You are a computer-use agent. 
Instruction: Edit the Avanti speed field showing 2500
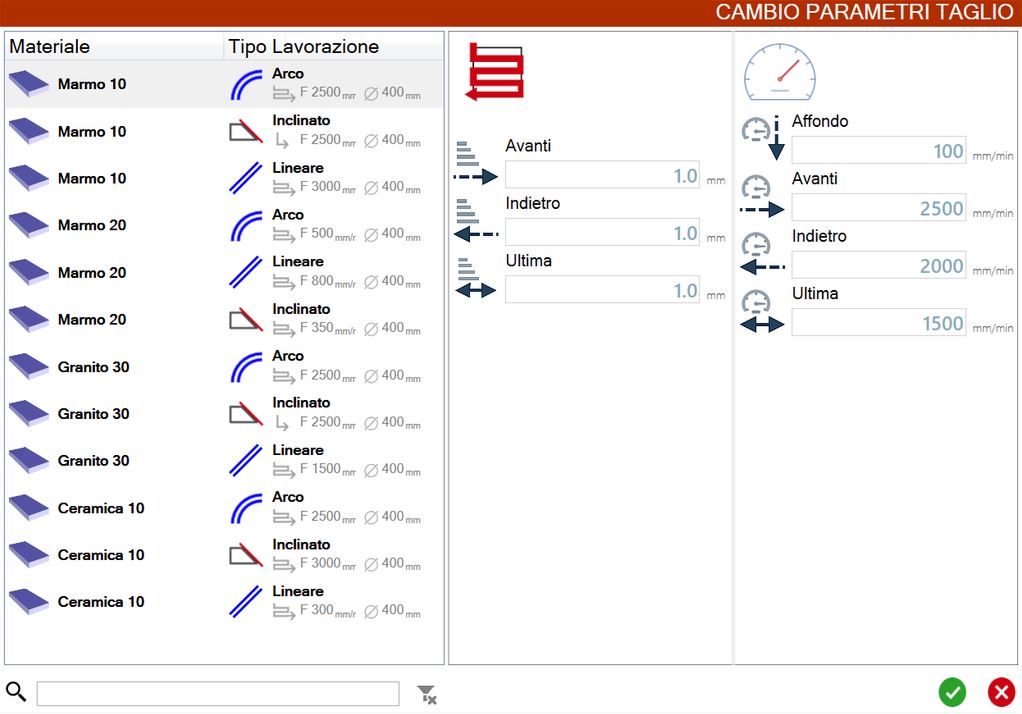coord(879,207)
